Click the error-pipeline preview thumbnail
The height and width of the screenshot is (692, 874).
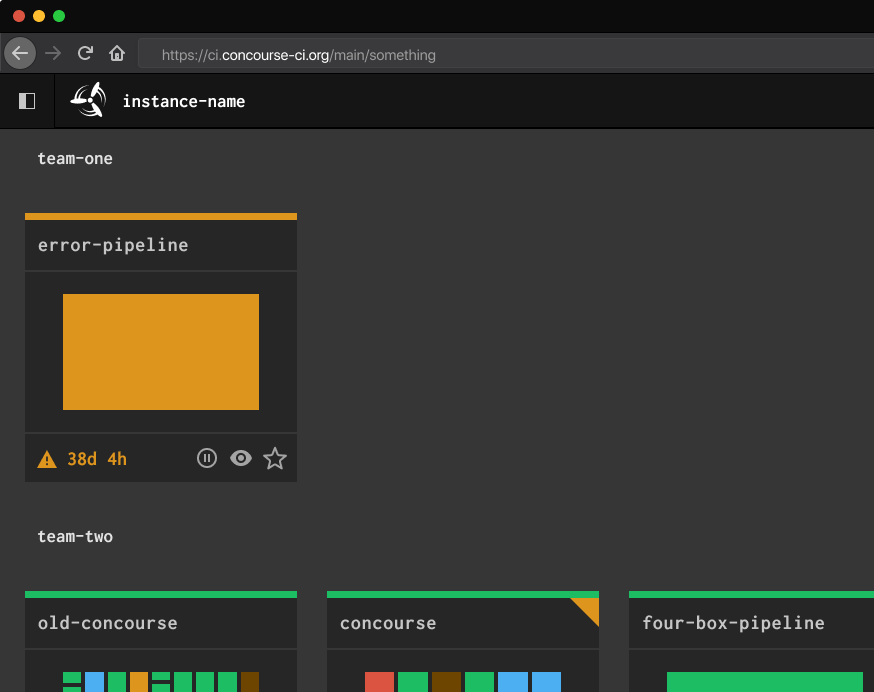[160, 351]
